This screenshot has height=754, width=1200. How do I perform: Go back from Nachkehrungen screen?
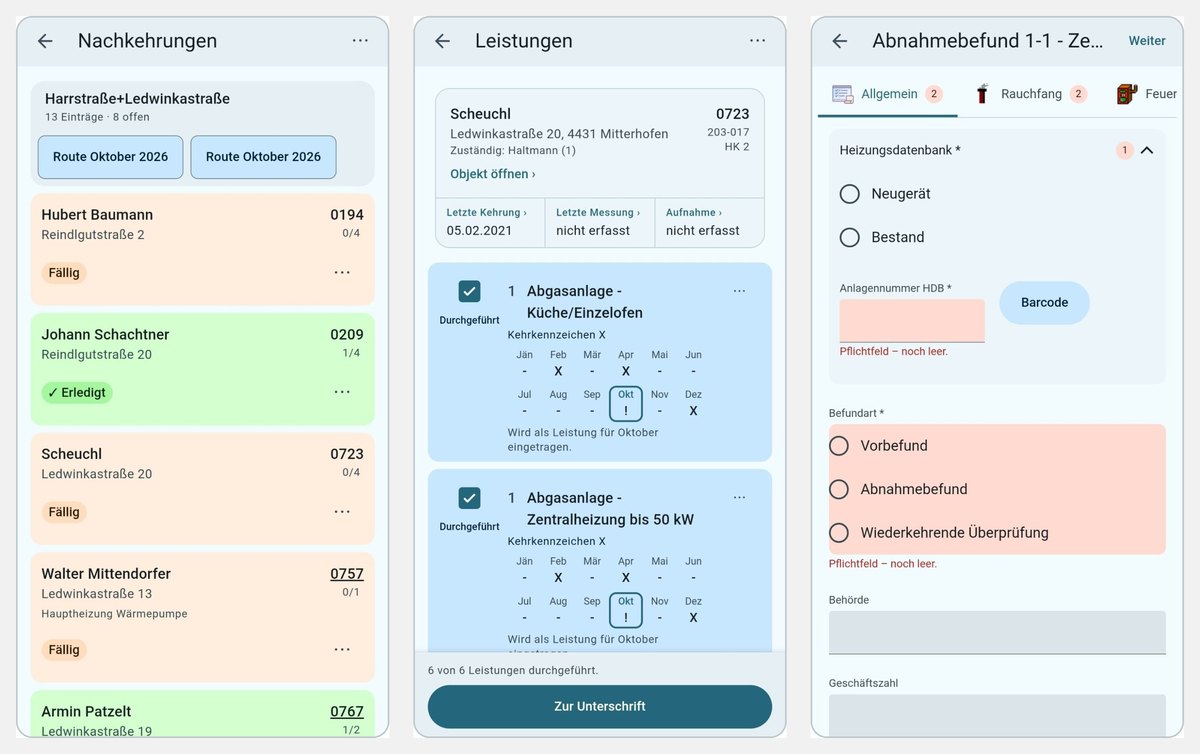click(x=45, y=41)
